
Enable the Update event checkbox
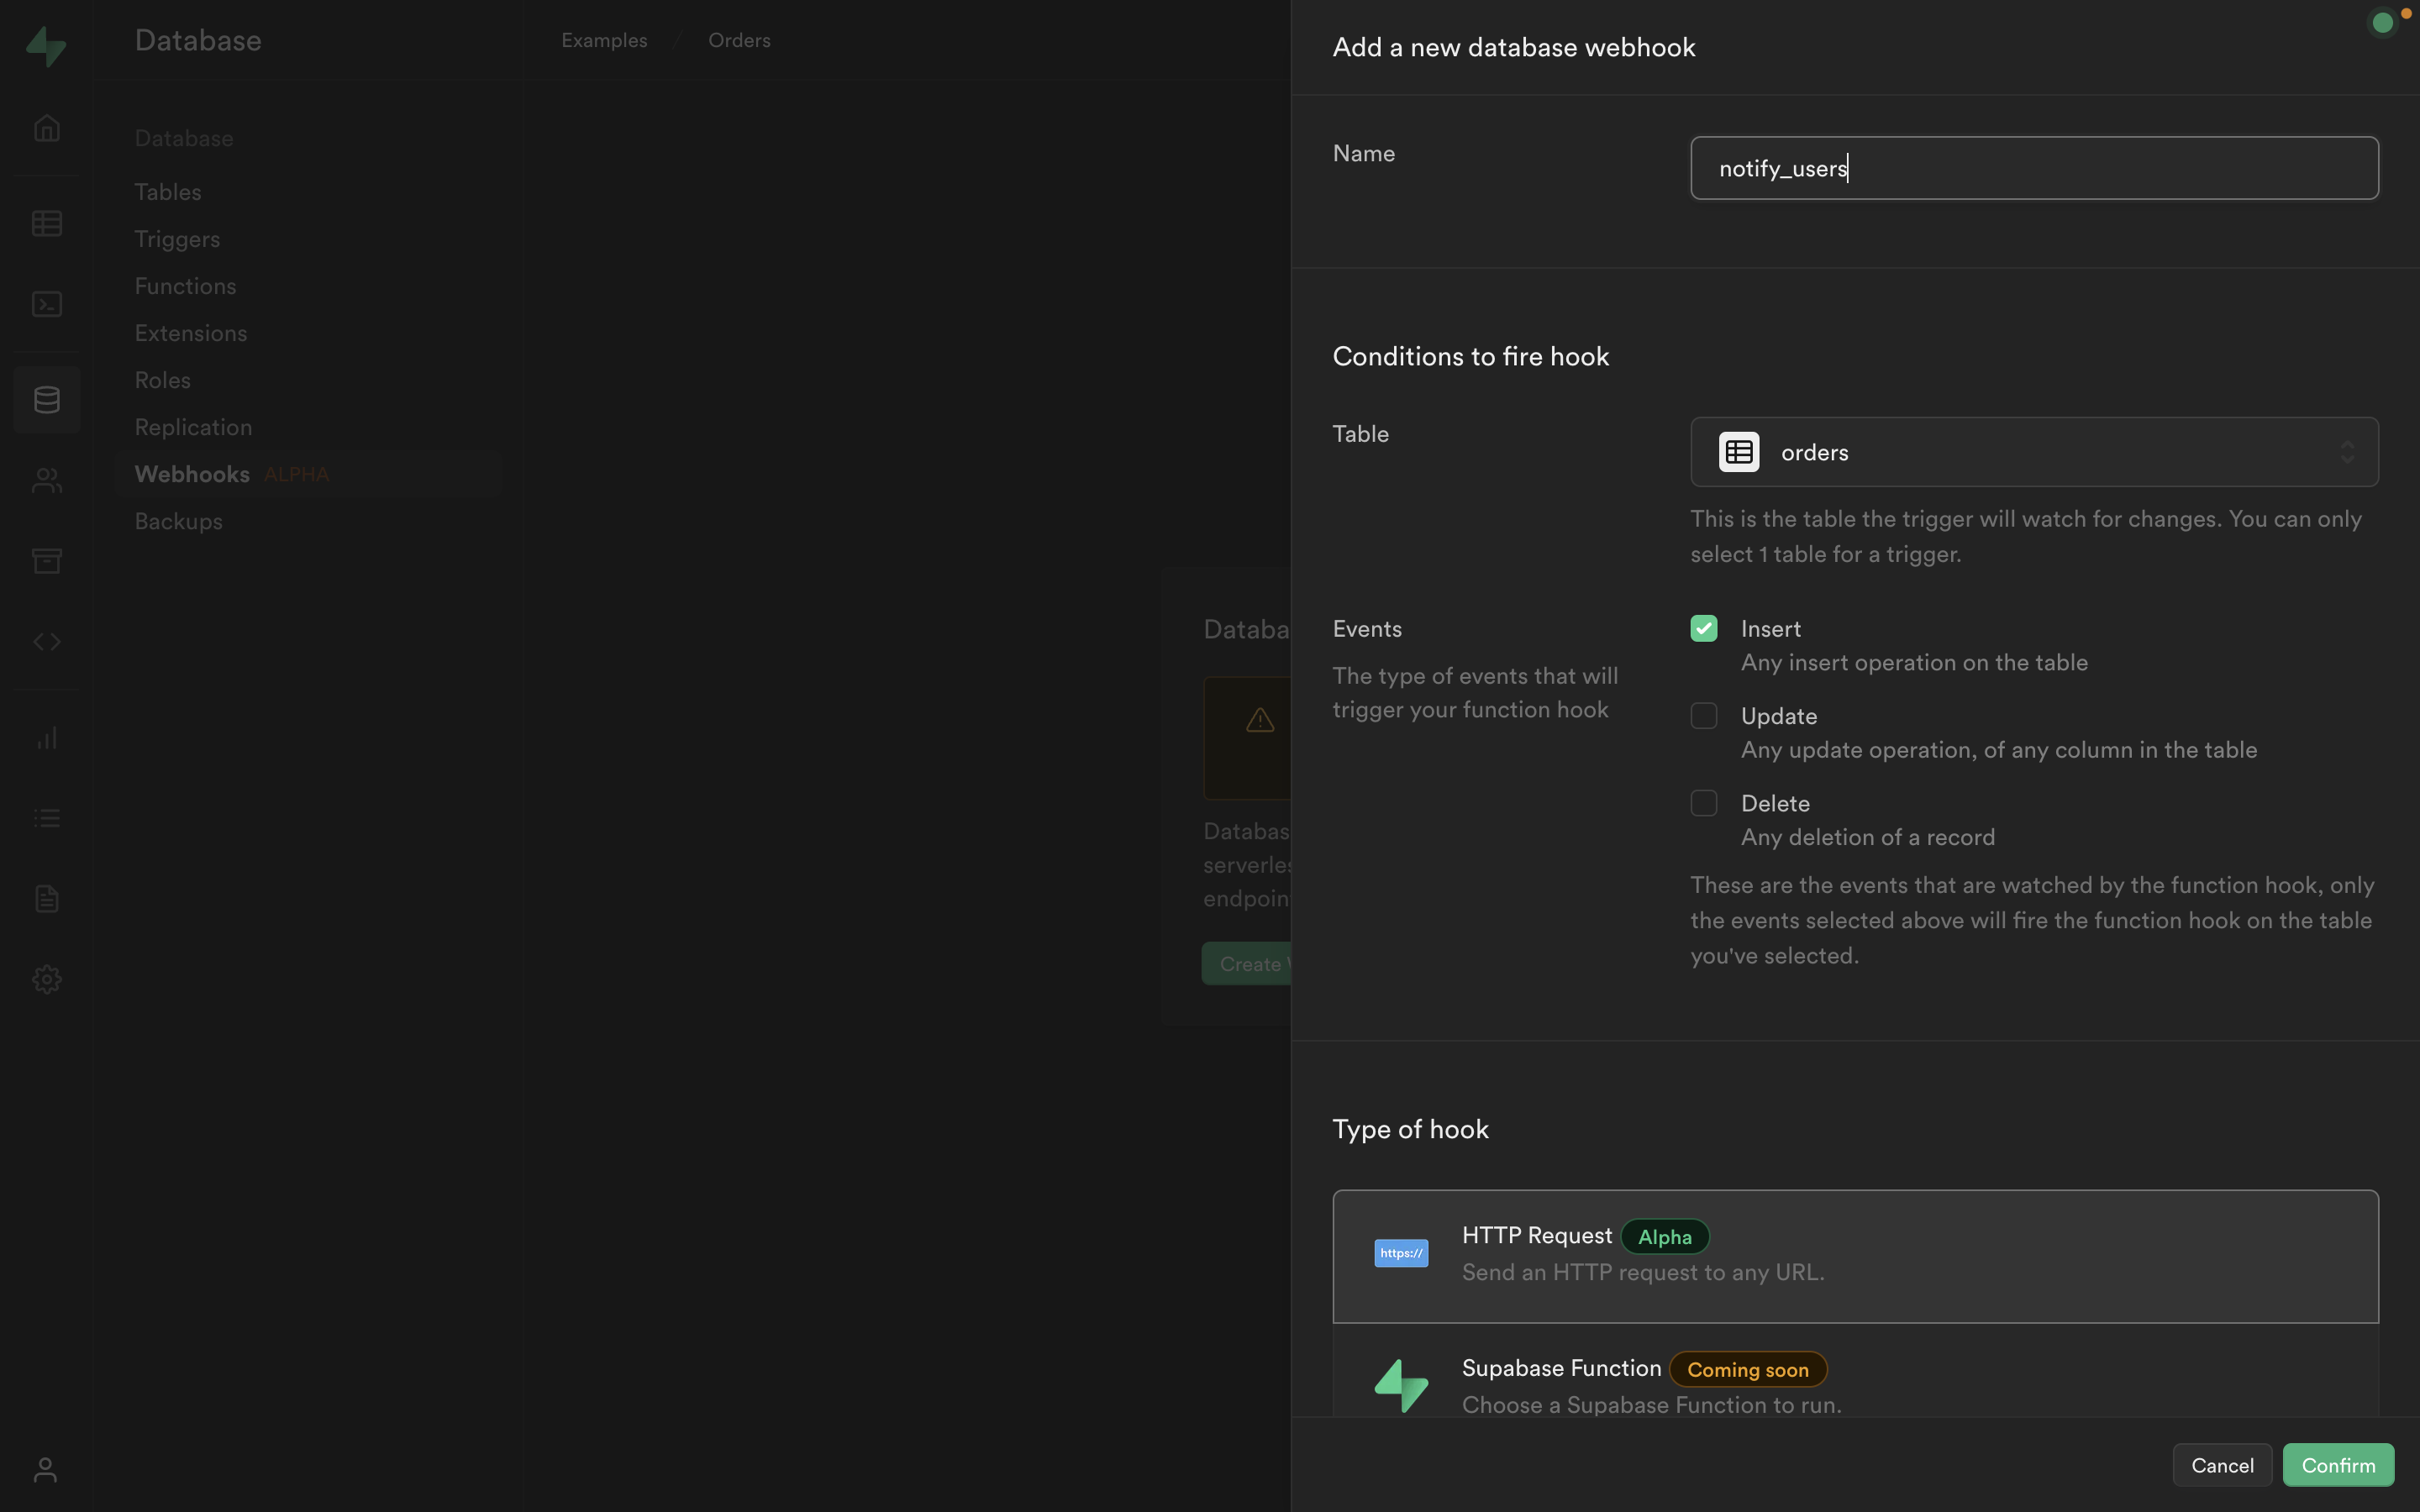coord(1704,716)
